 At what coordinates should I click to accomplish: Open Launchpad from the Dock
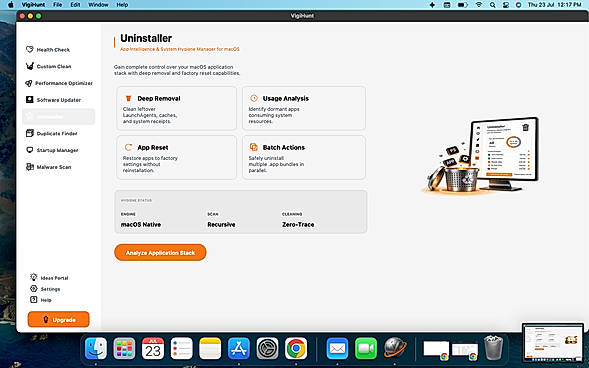[124, 348]
